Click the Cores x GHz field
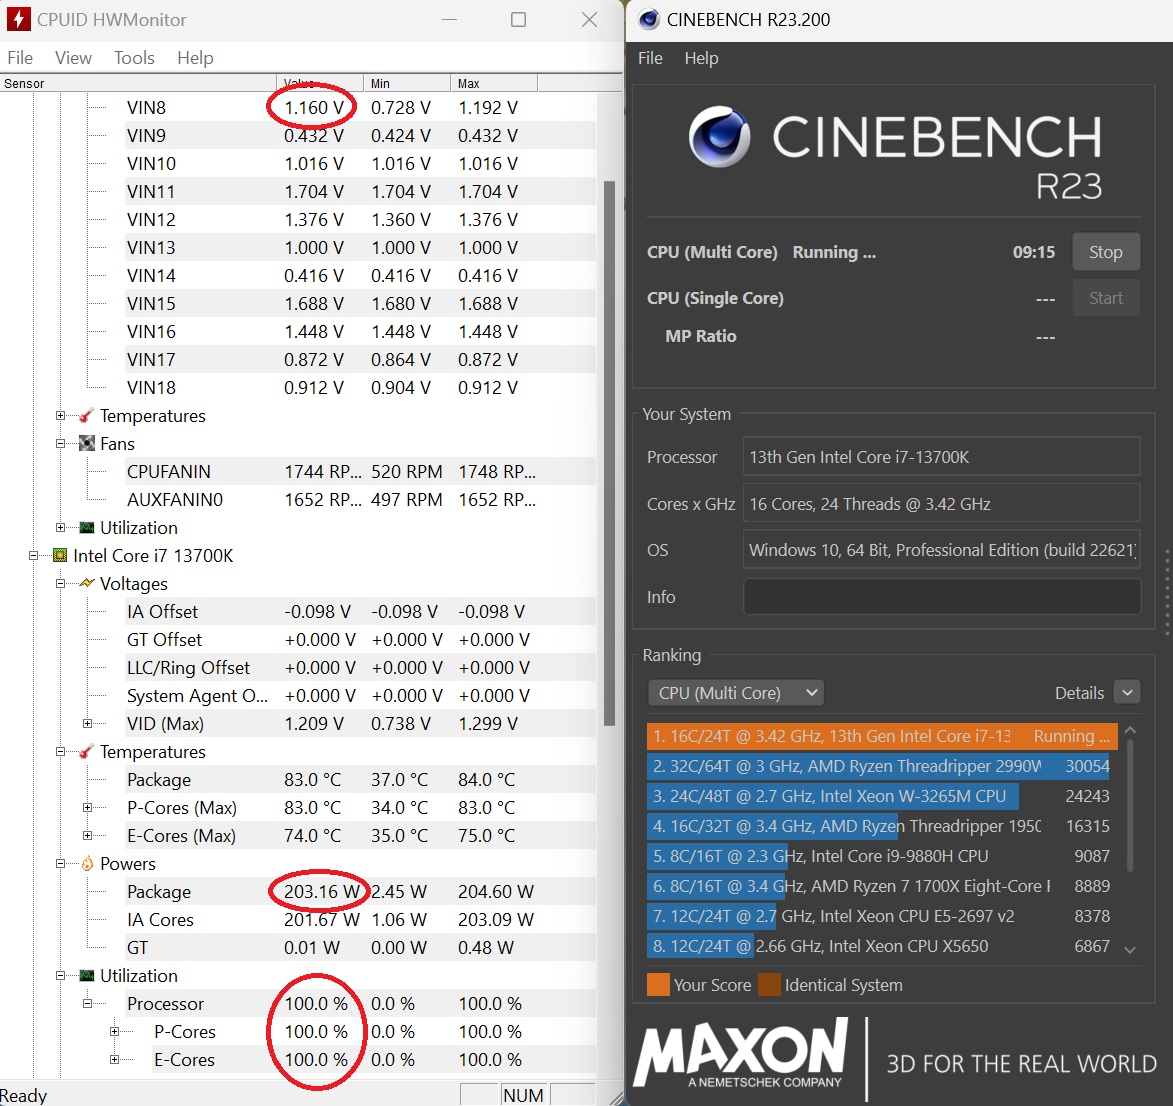 pos(942,504)
